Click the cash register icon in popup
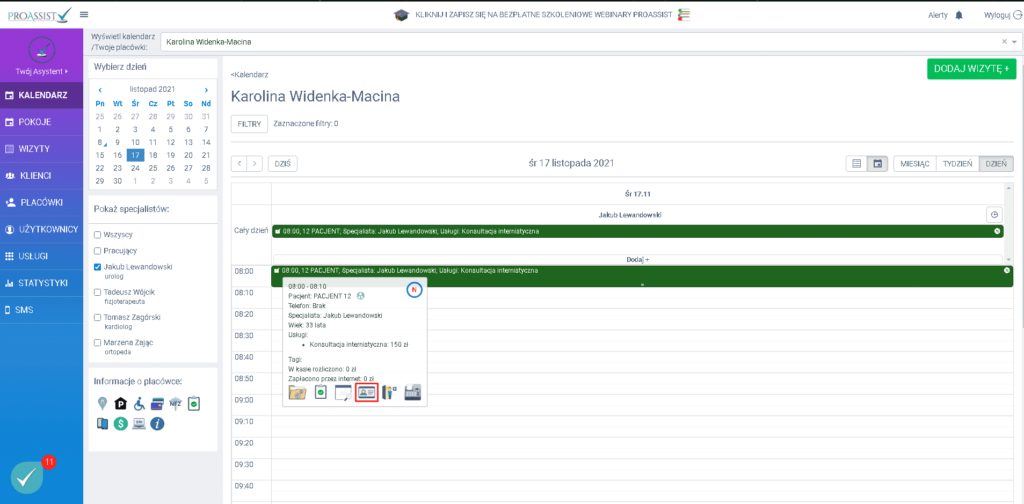Viewport: 1024px width, 504px height. (x=413, y=393)
